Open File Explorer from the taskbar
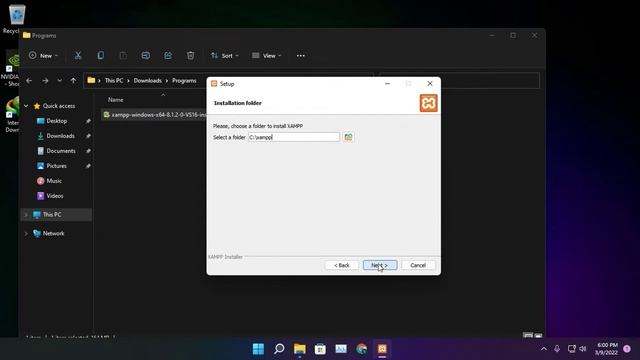640x360 pixels. (x=300, y=349)
